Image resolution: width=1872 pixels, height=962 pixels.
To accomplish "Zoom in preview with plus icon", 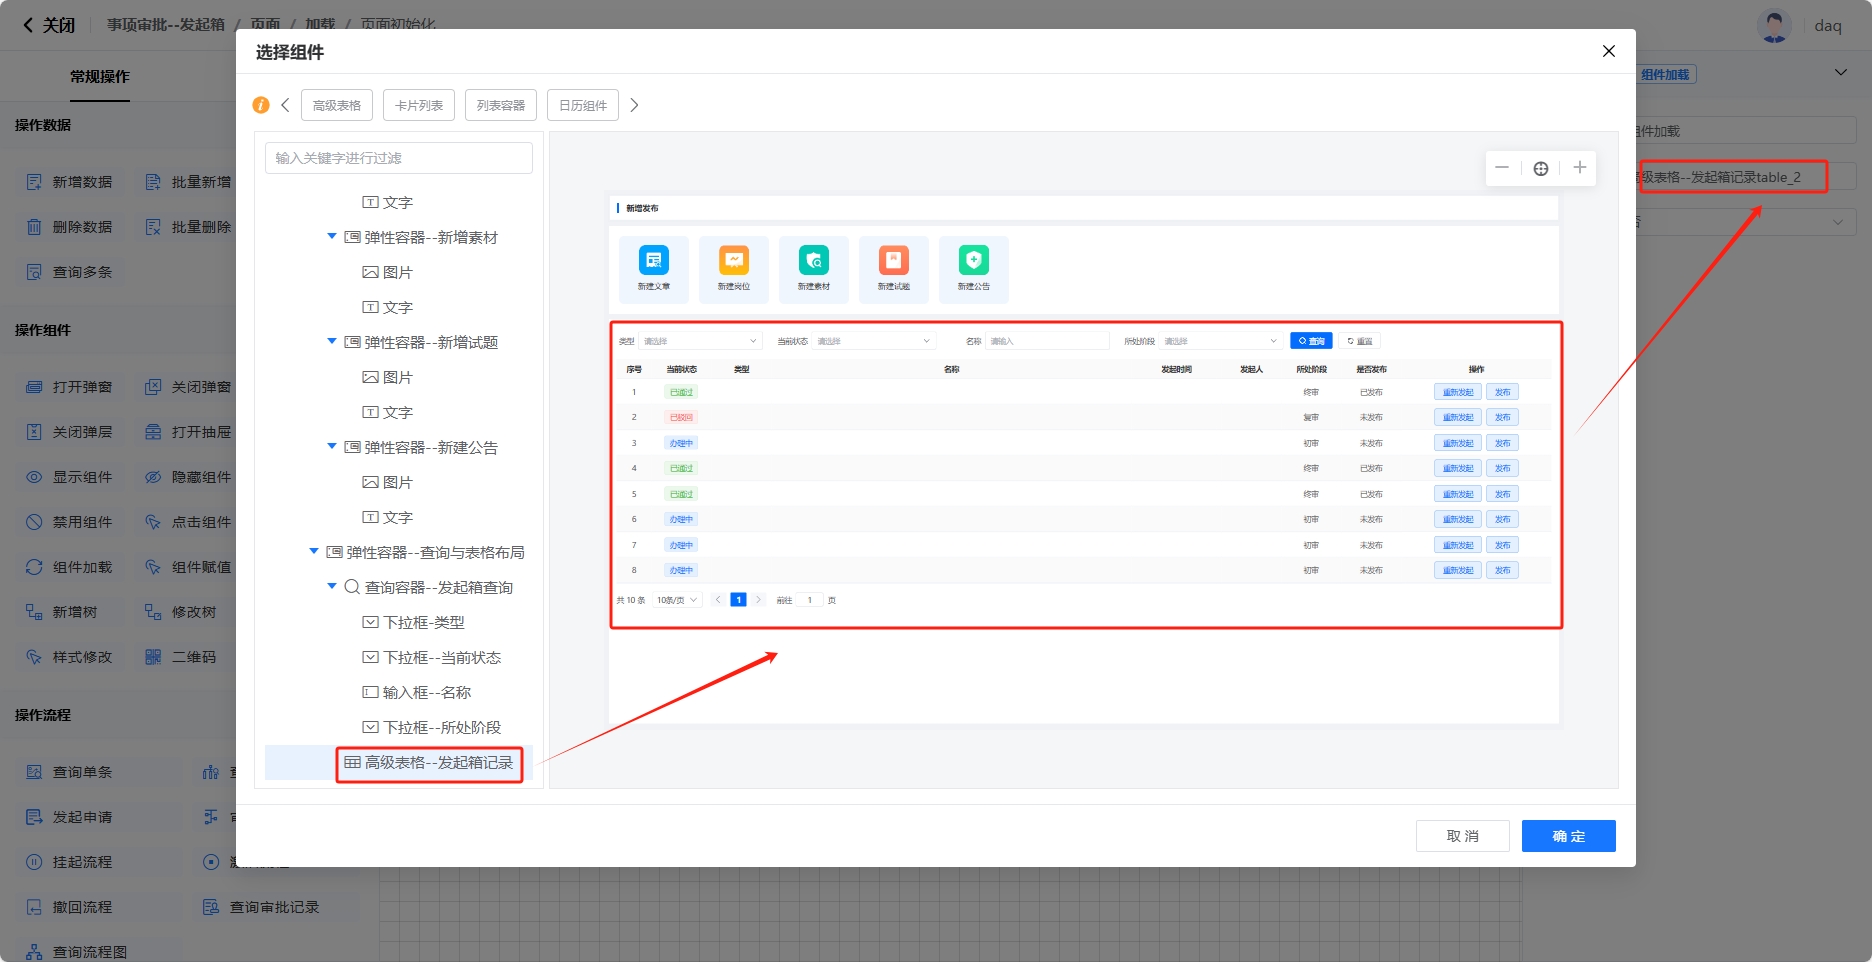I will (1579, 168).
